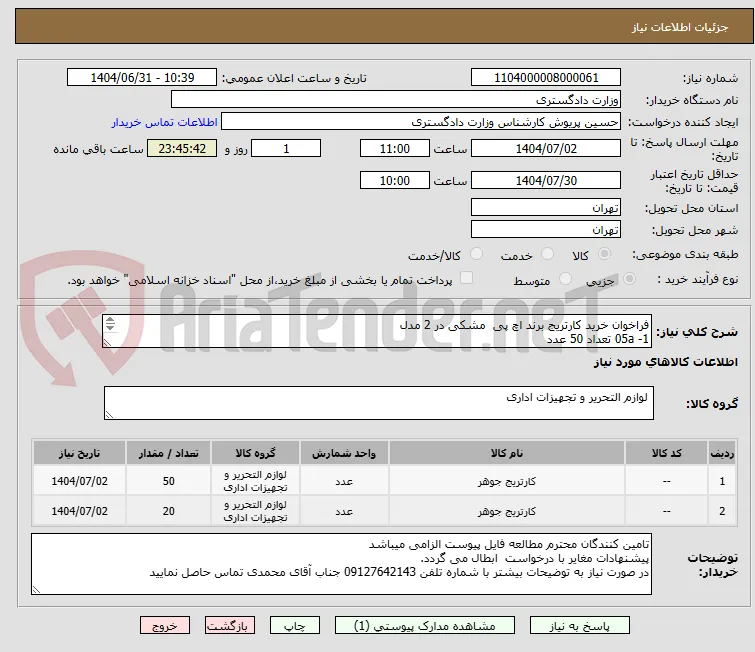Click the کد کالا column header
The width and height of the screenshot is (755, 652).
pyautogui.click(x=666, y=453)
